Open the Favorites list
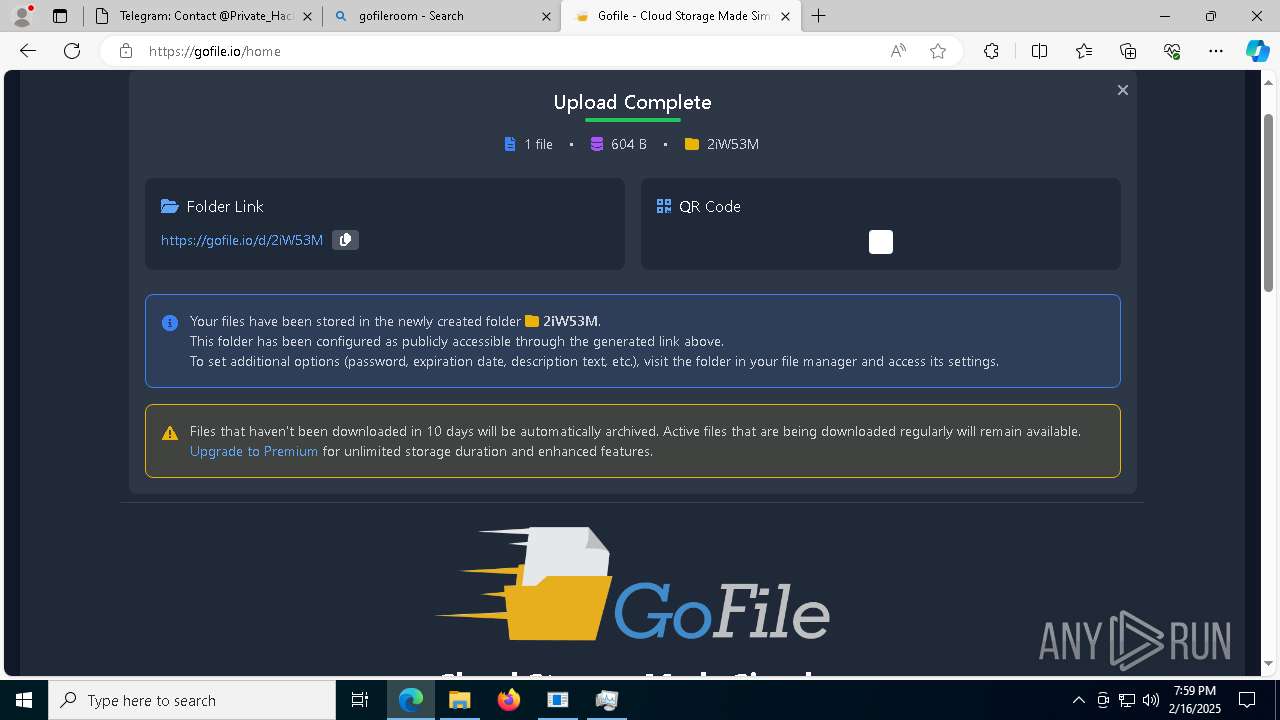This screenshot has height=720, width=1280. click(x=1084, y=51)
